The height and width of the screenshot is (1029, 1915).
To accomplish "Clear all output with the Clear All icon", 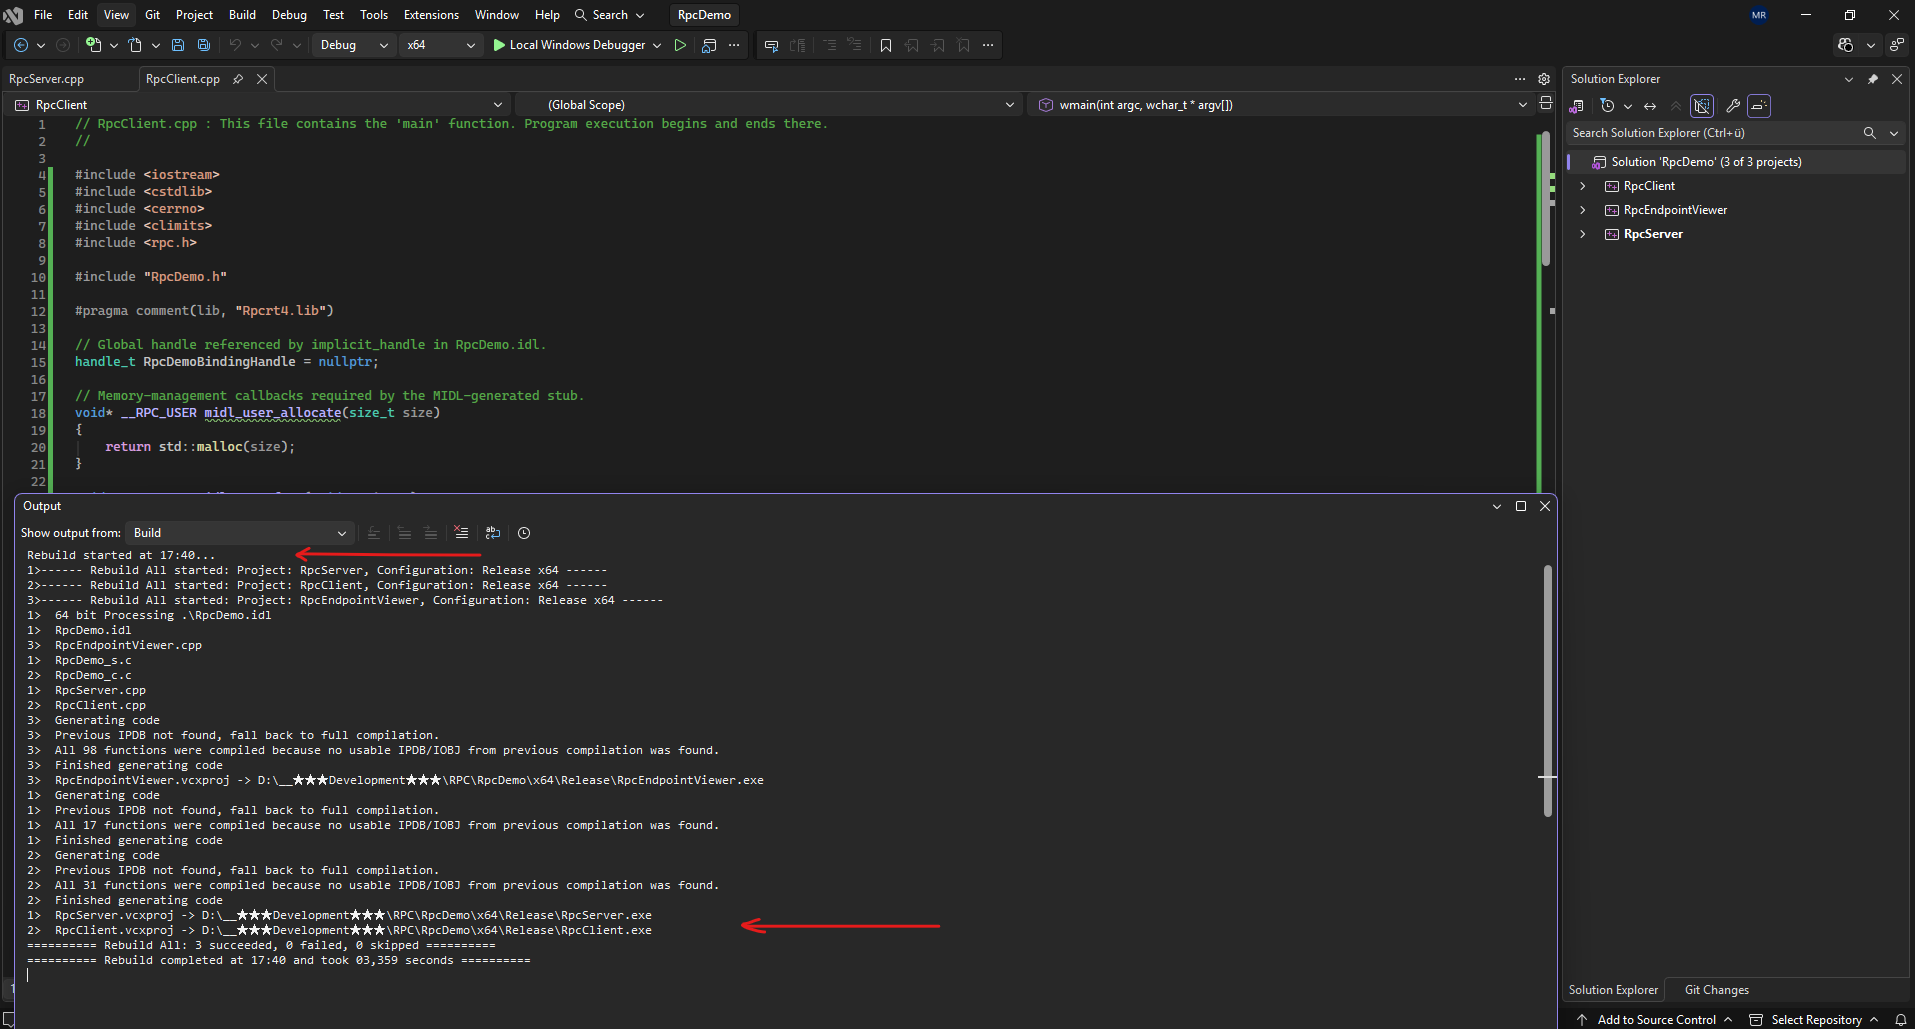I will [461, 533].
